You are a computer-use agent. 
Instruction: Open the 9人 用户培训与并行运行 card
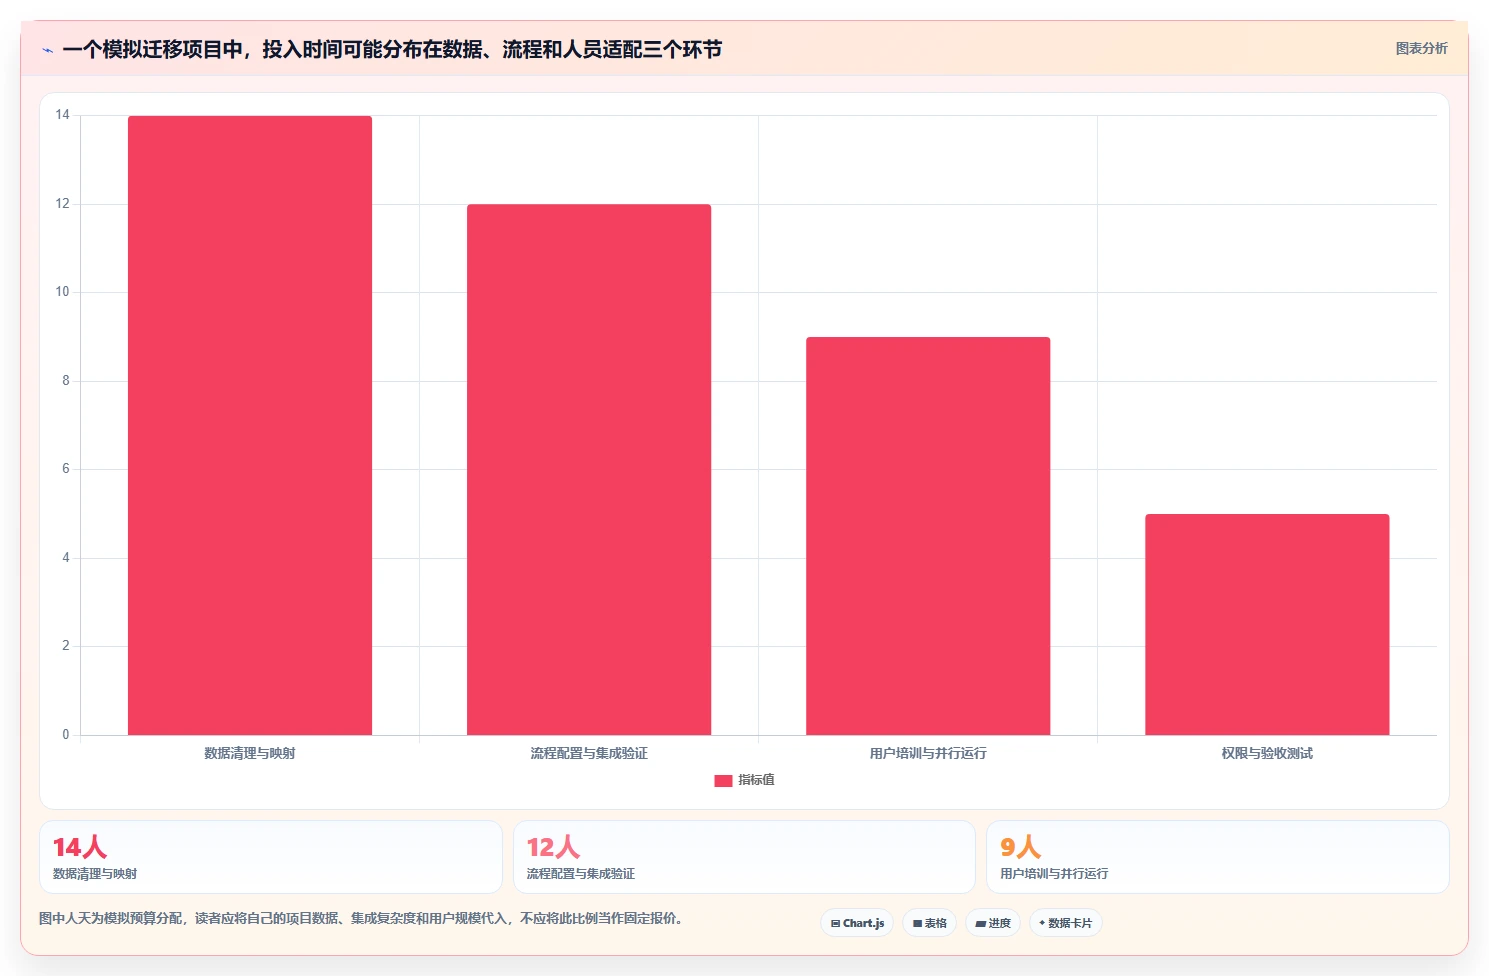1217,857
